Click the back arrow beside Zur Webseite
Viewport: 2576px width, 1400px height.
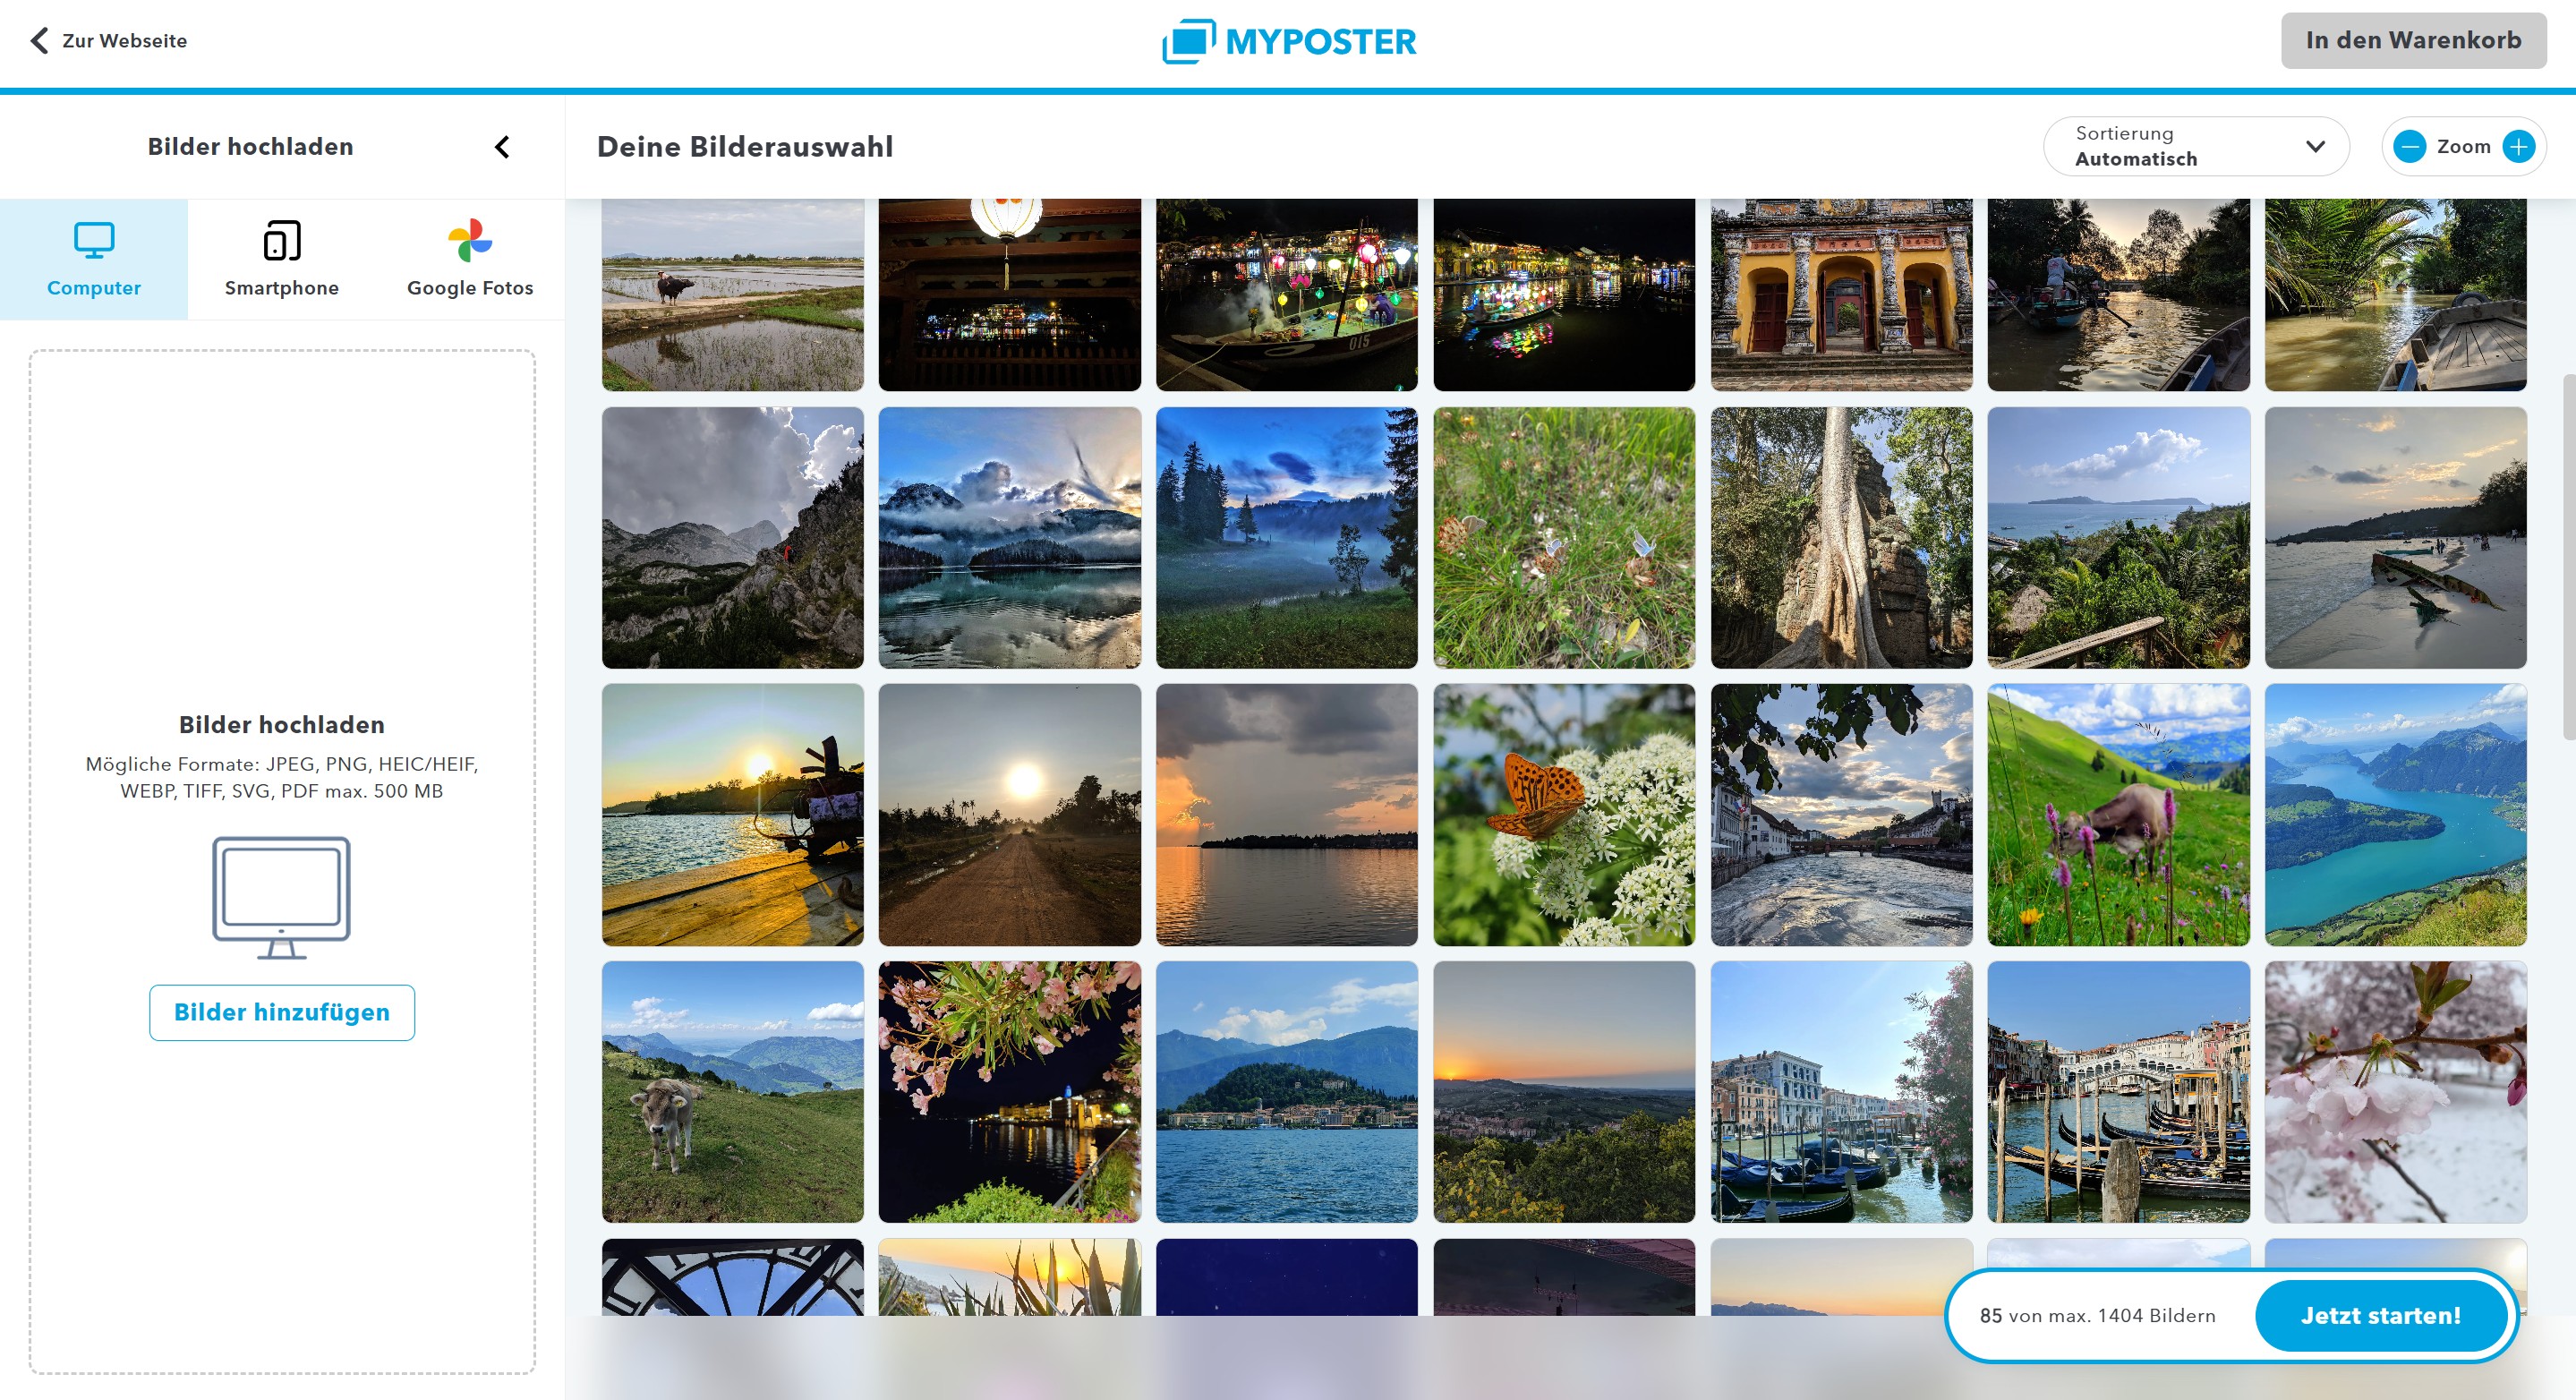click(x=39, y=40)
